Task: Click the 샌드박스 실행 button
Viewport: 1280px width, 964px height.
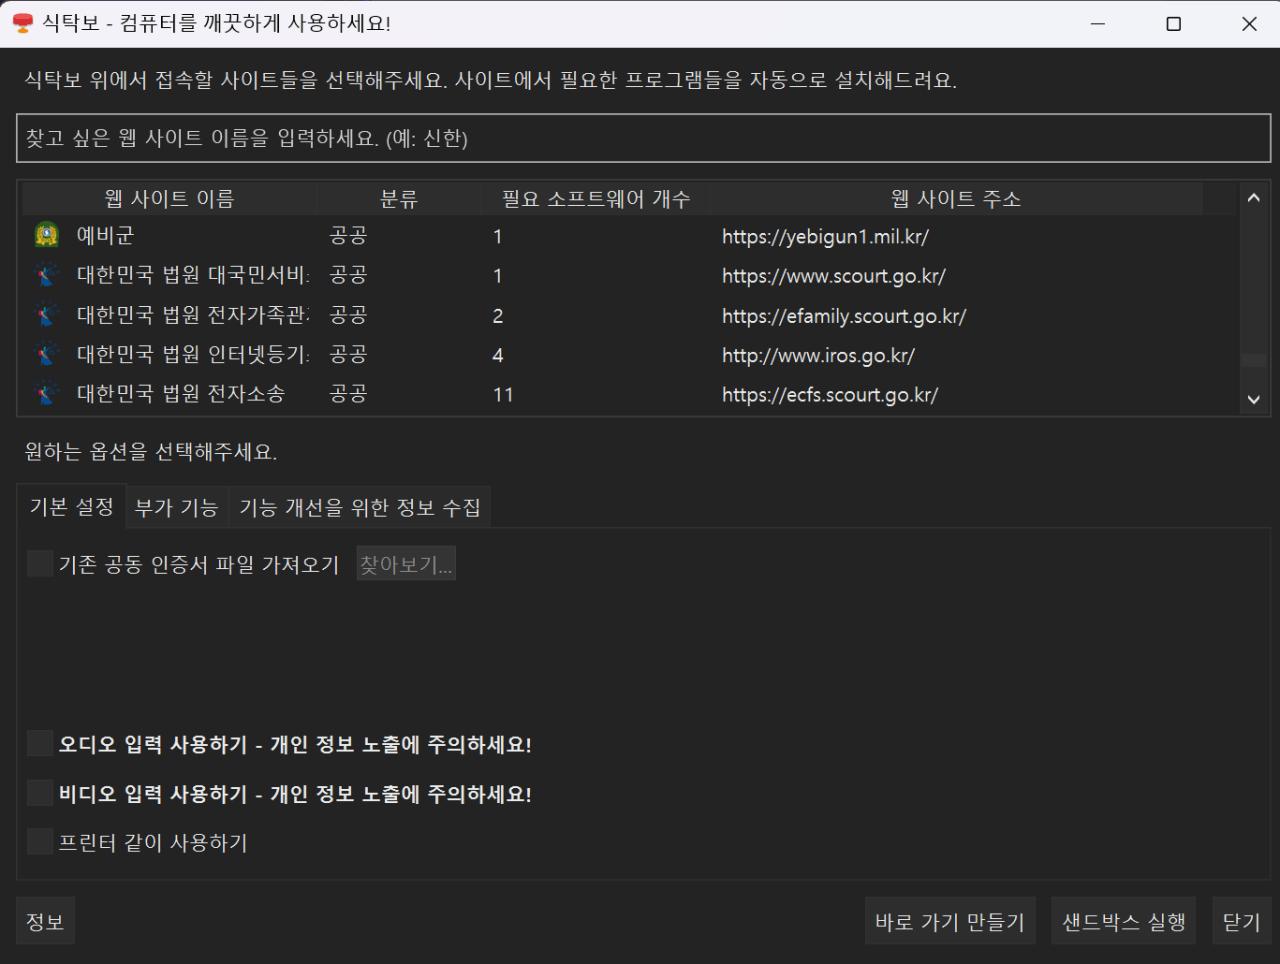Action: click(1123, 921)
